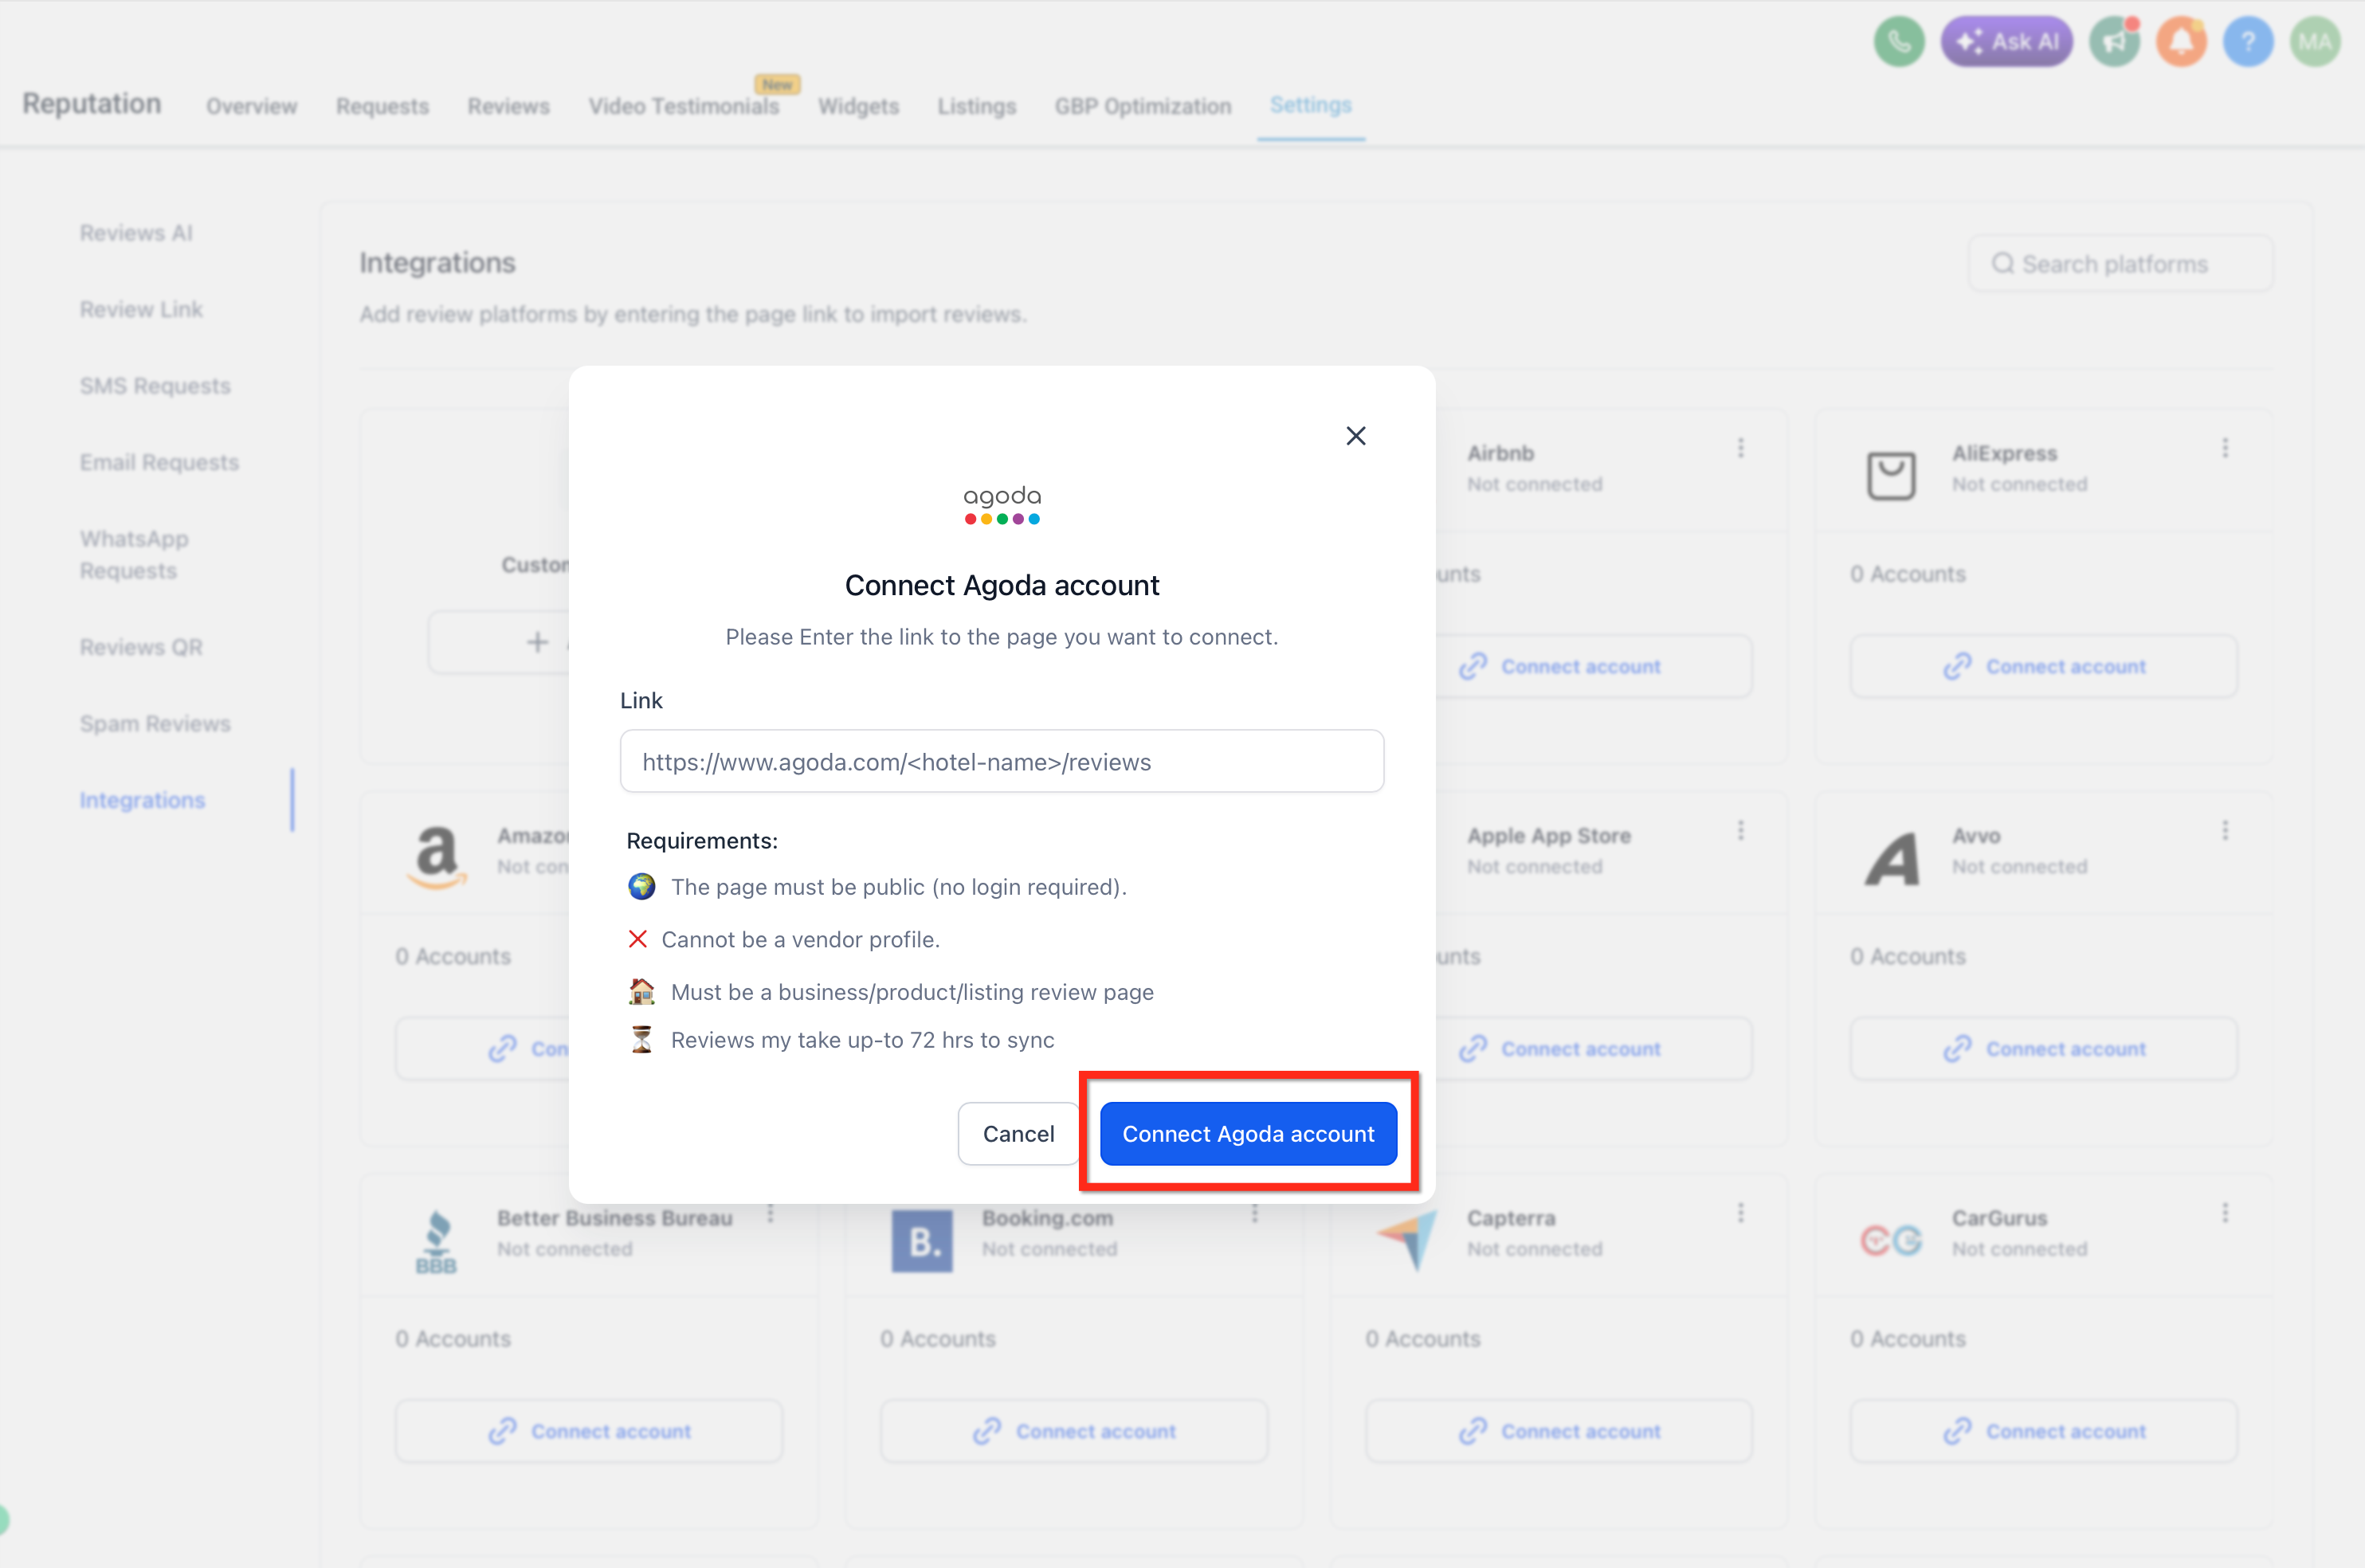Screen dimensions: 2365x1568
Task: Focus the Agoda Link input field
Action: coord(1002,761)
